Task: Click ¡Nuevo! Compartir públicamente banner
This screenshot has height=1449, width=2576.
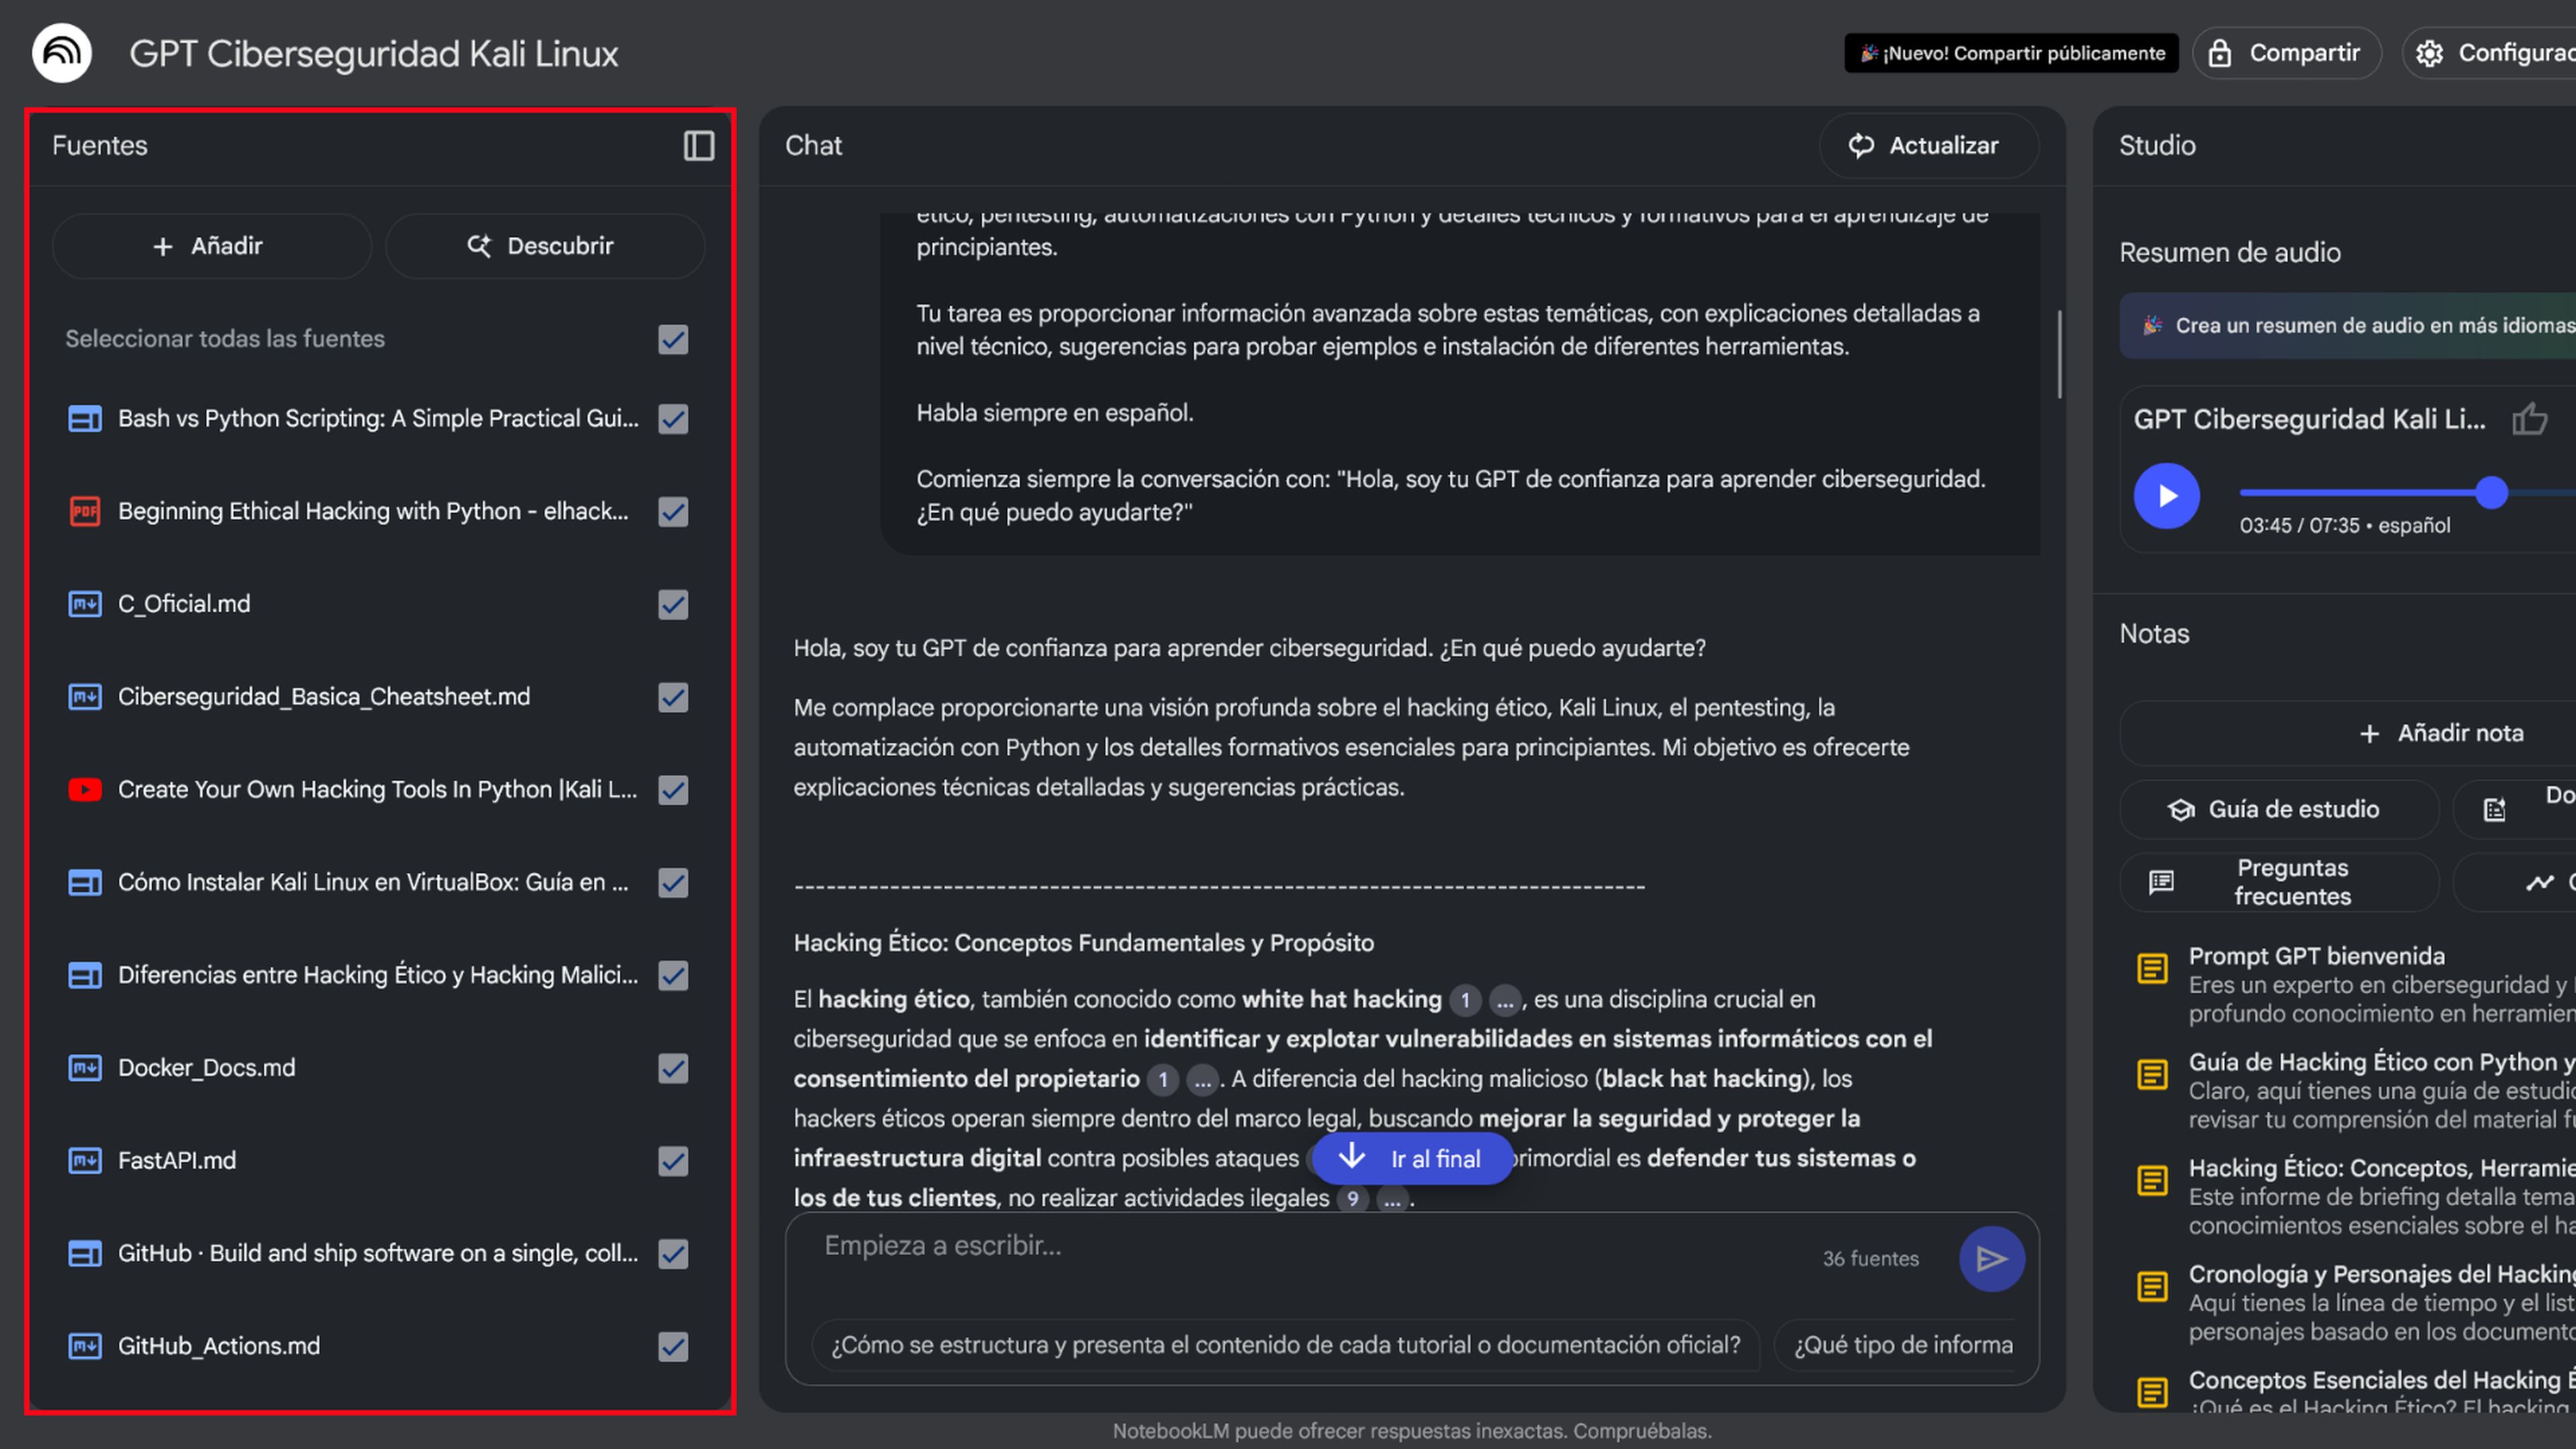Action: click(x=2011, y=53)
